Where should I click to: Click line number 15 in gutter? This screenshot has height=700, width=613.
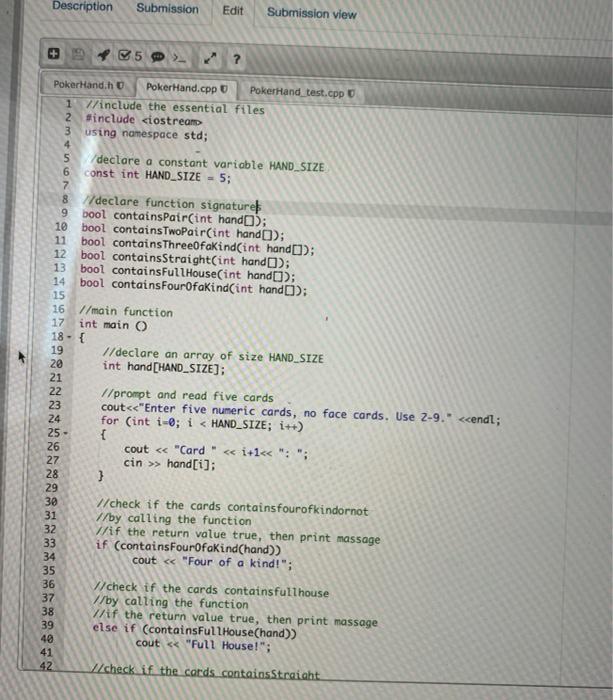click(x=58, y=295)
